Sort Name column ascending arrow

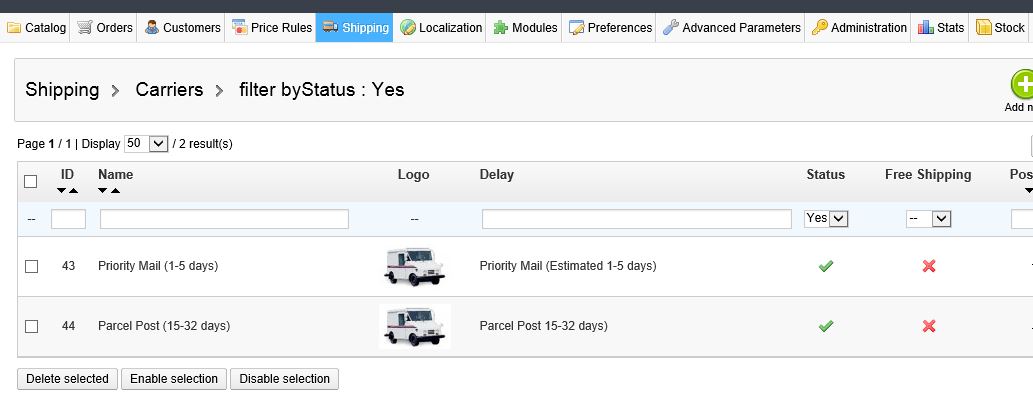point(115,191)
